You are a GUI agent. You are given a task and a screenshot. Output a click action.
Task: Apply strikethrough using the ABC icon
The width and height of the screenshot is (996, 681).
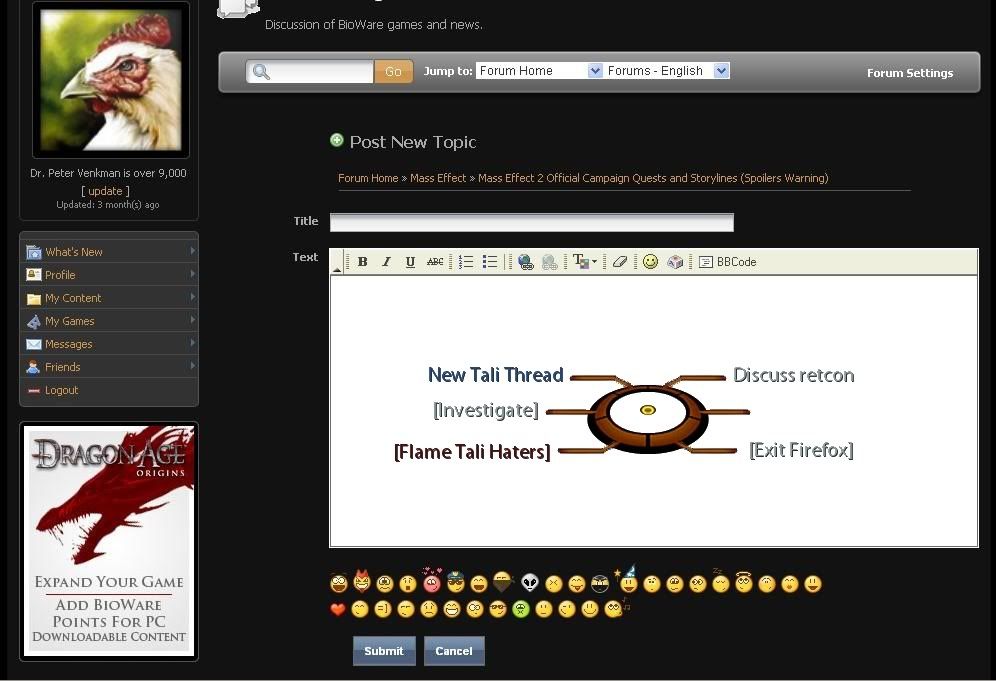pyautogui.click(x=435, y=262)
